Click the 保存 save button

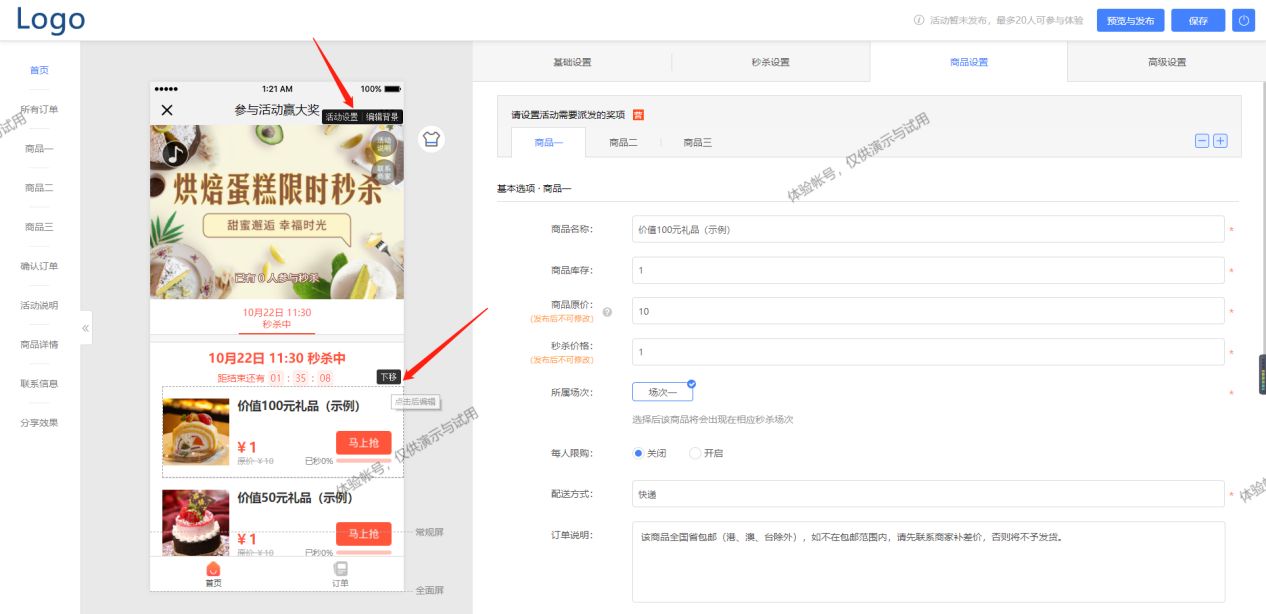point(1197,20)
